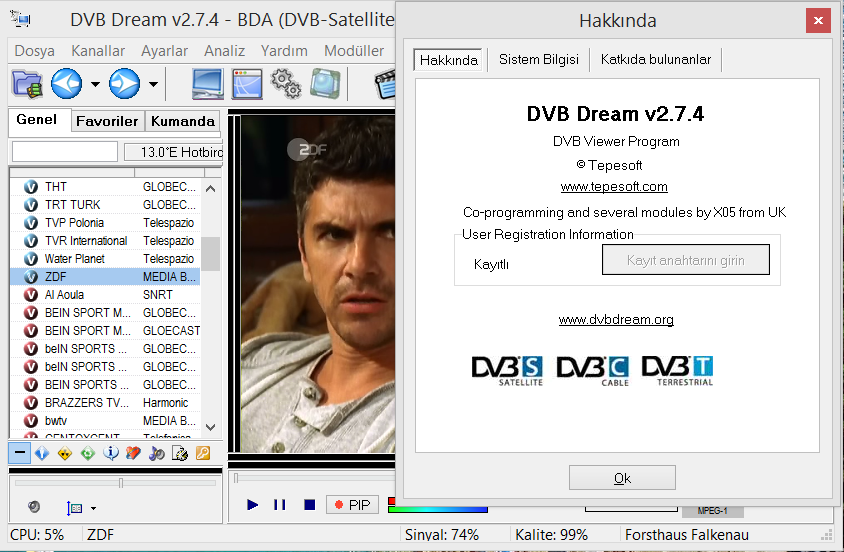
Task: Click the stop button
Action: (x=310, y=505)
